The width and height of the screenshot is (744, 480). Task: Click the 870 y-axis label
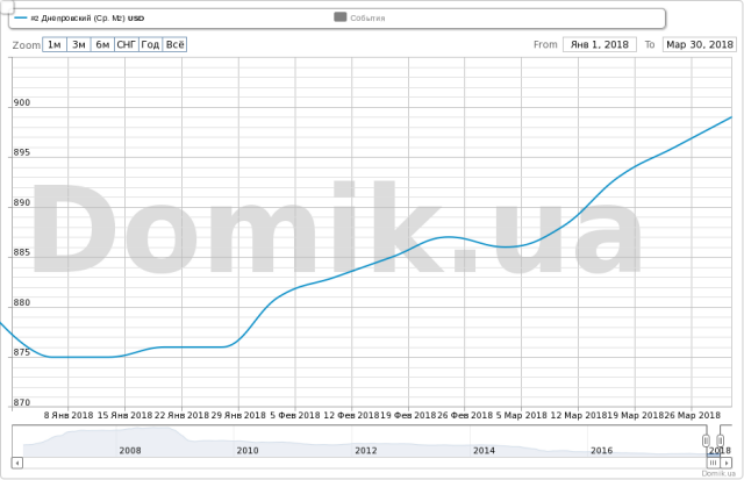22,403
